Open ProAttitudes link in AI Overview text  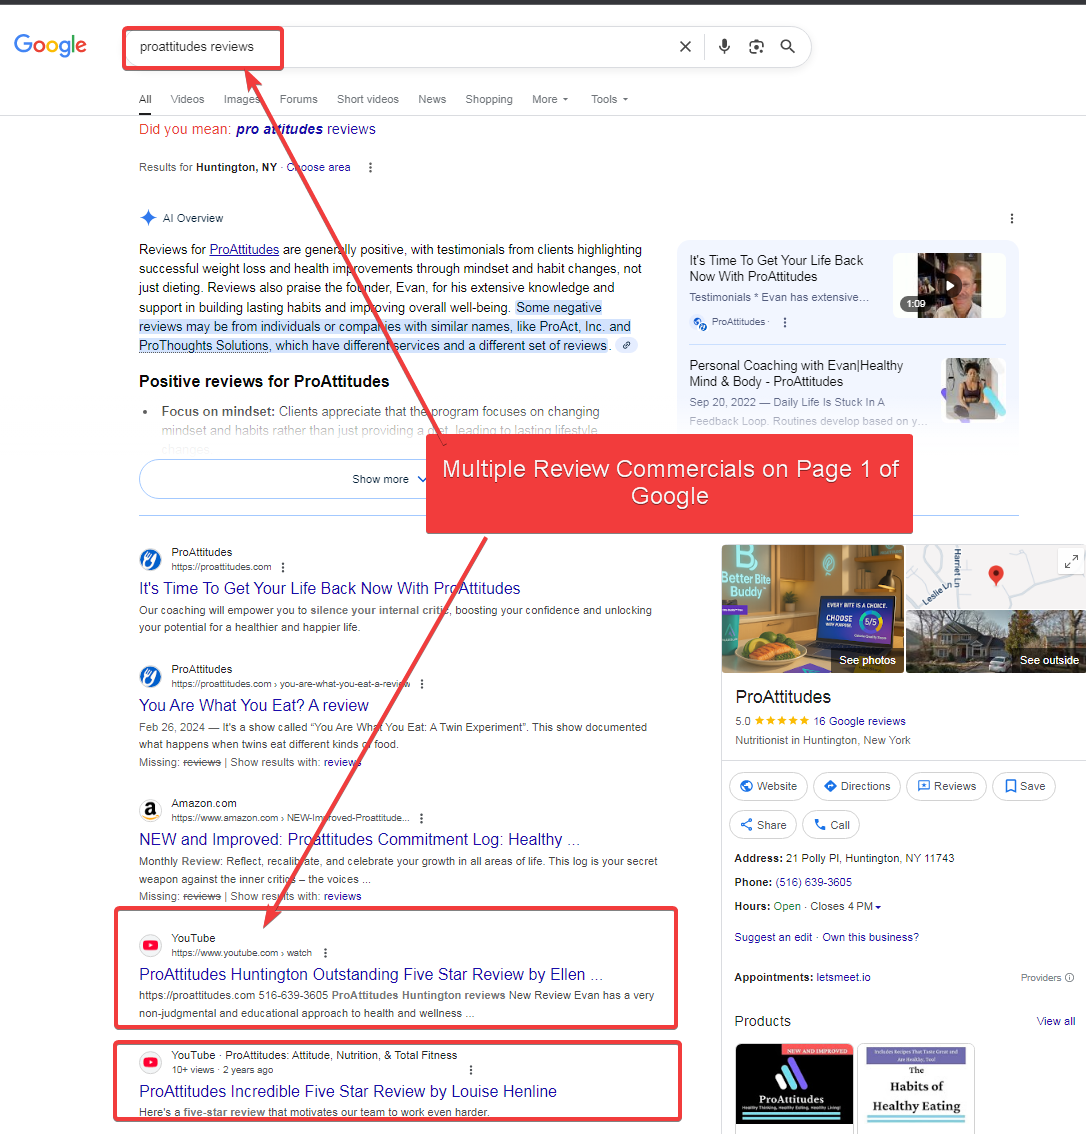click(244, 250)
